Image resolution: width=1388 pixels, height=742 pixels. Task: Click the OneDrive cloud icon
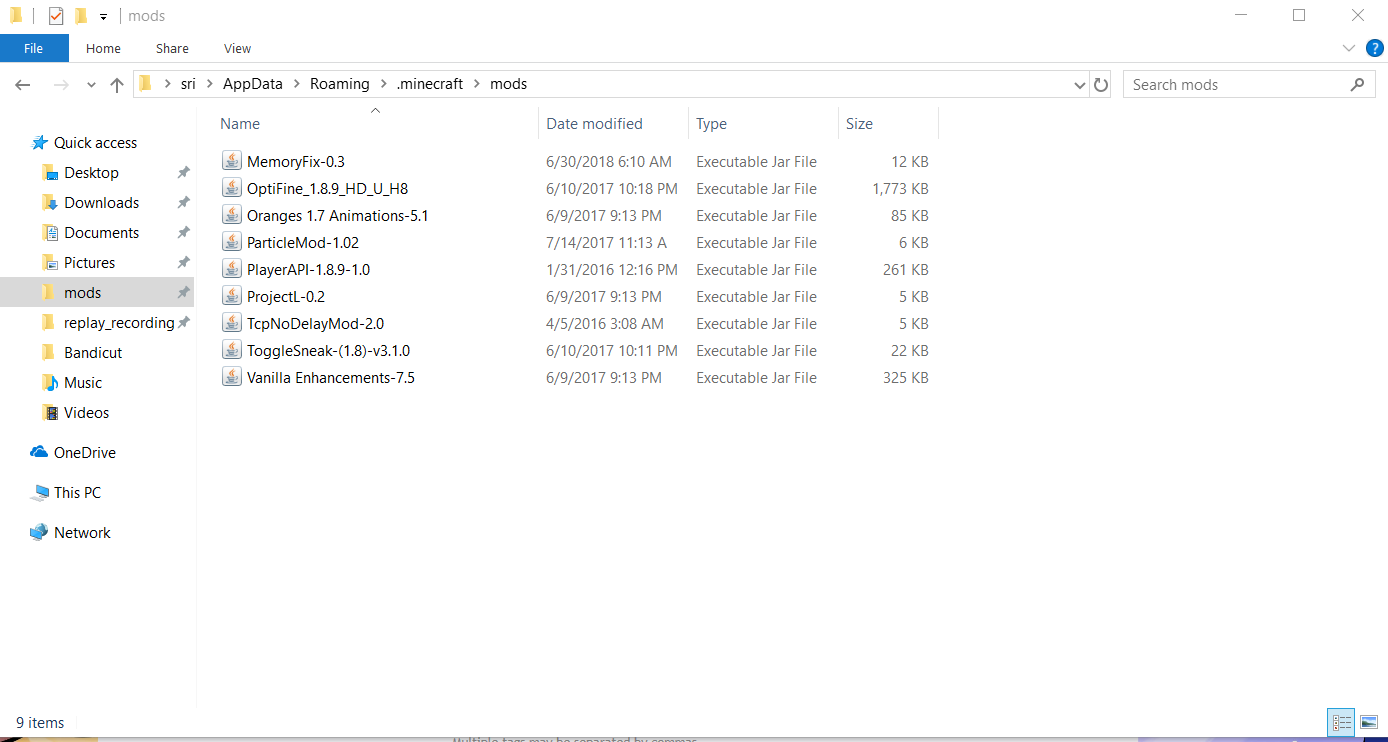tap(39, 453)
